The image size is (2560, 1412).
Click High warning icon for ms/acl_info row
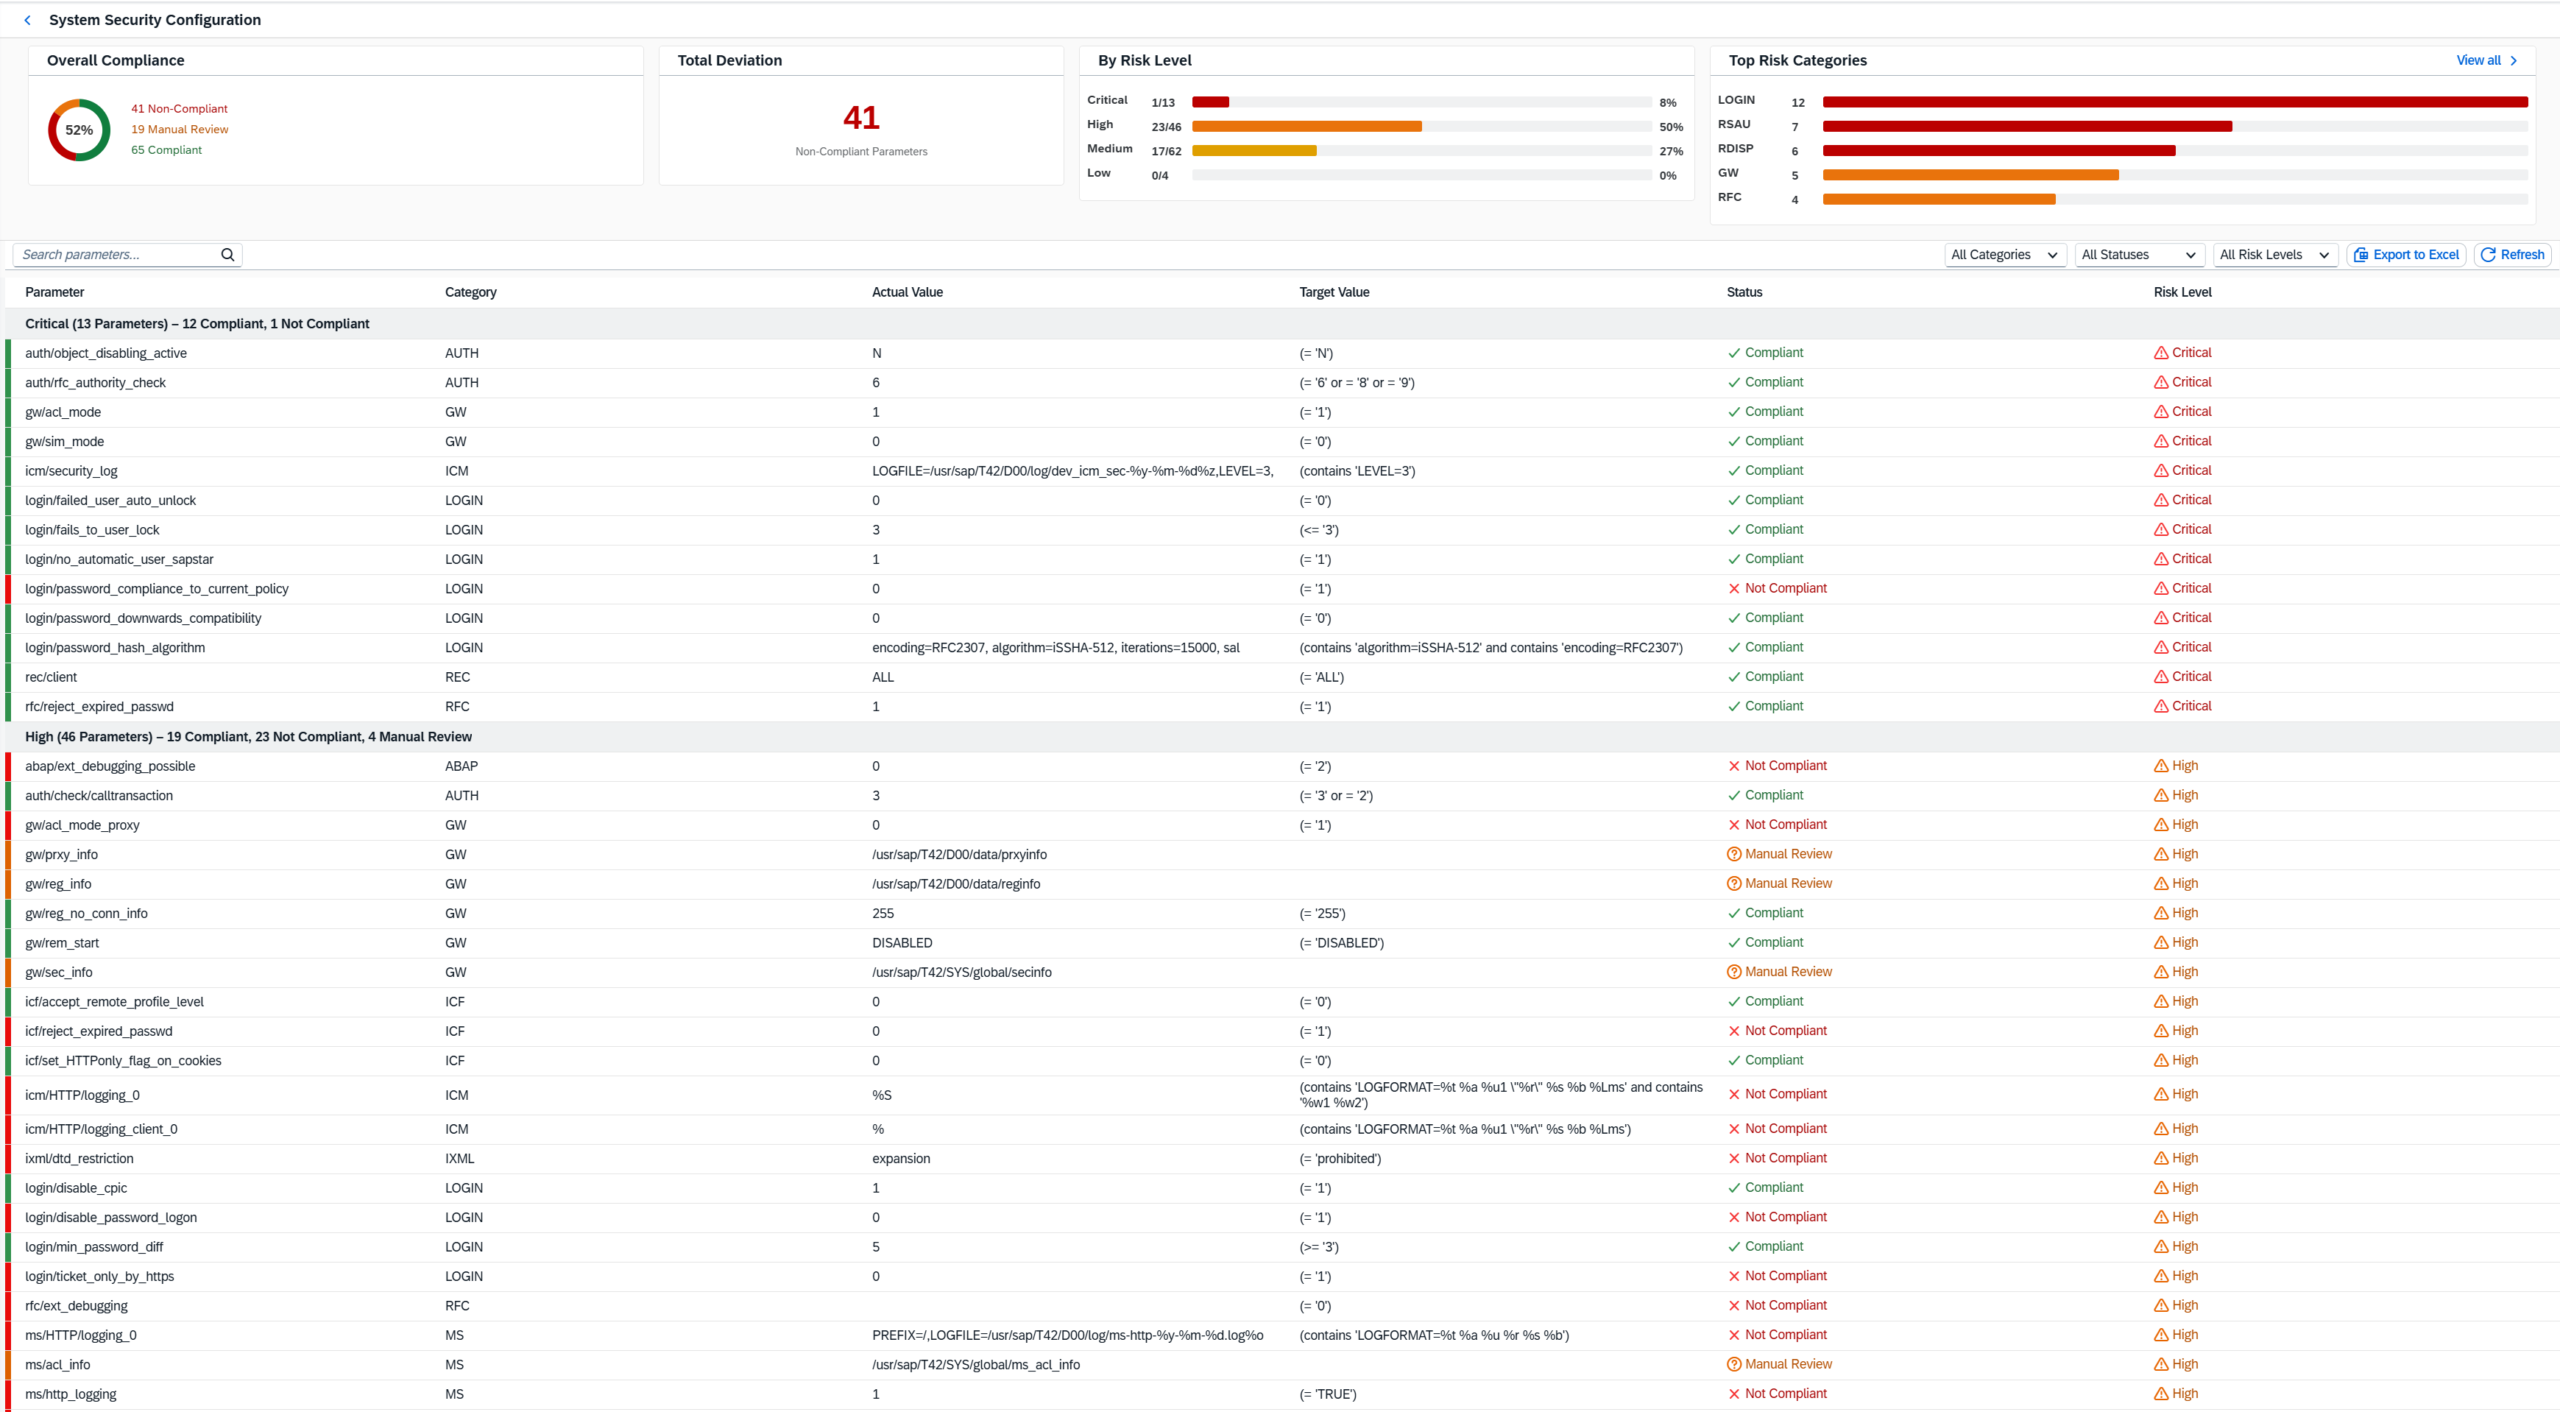click(2161, 1364)
